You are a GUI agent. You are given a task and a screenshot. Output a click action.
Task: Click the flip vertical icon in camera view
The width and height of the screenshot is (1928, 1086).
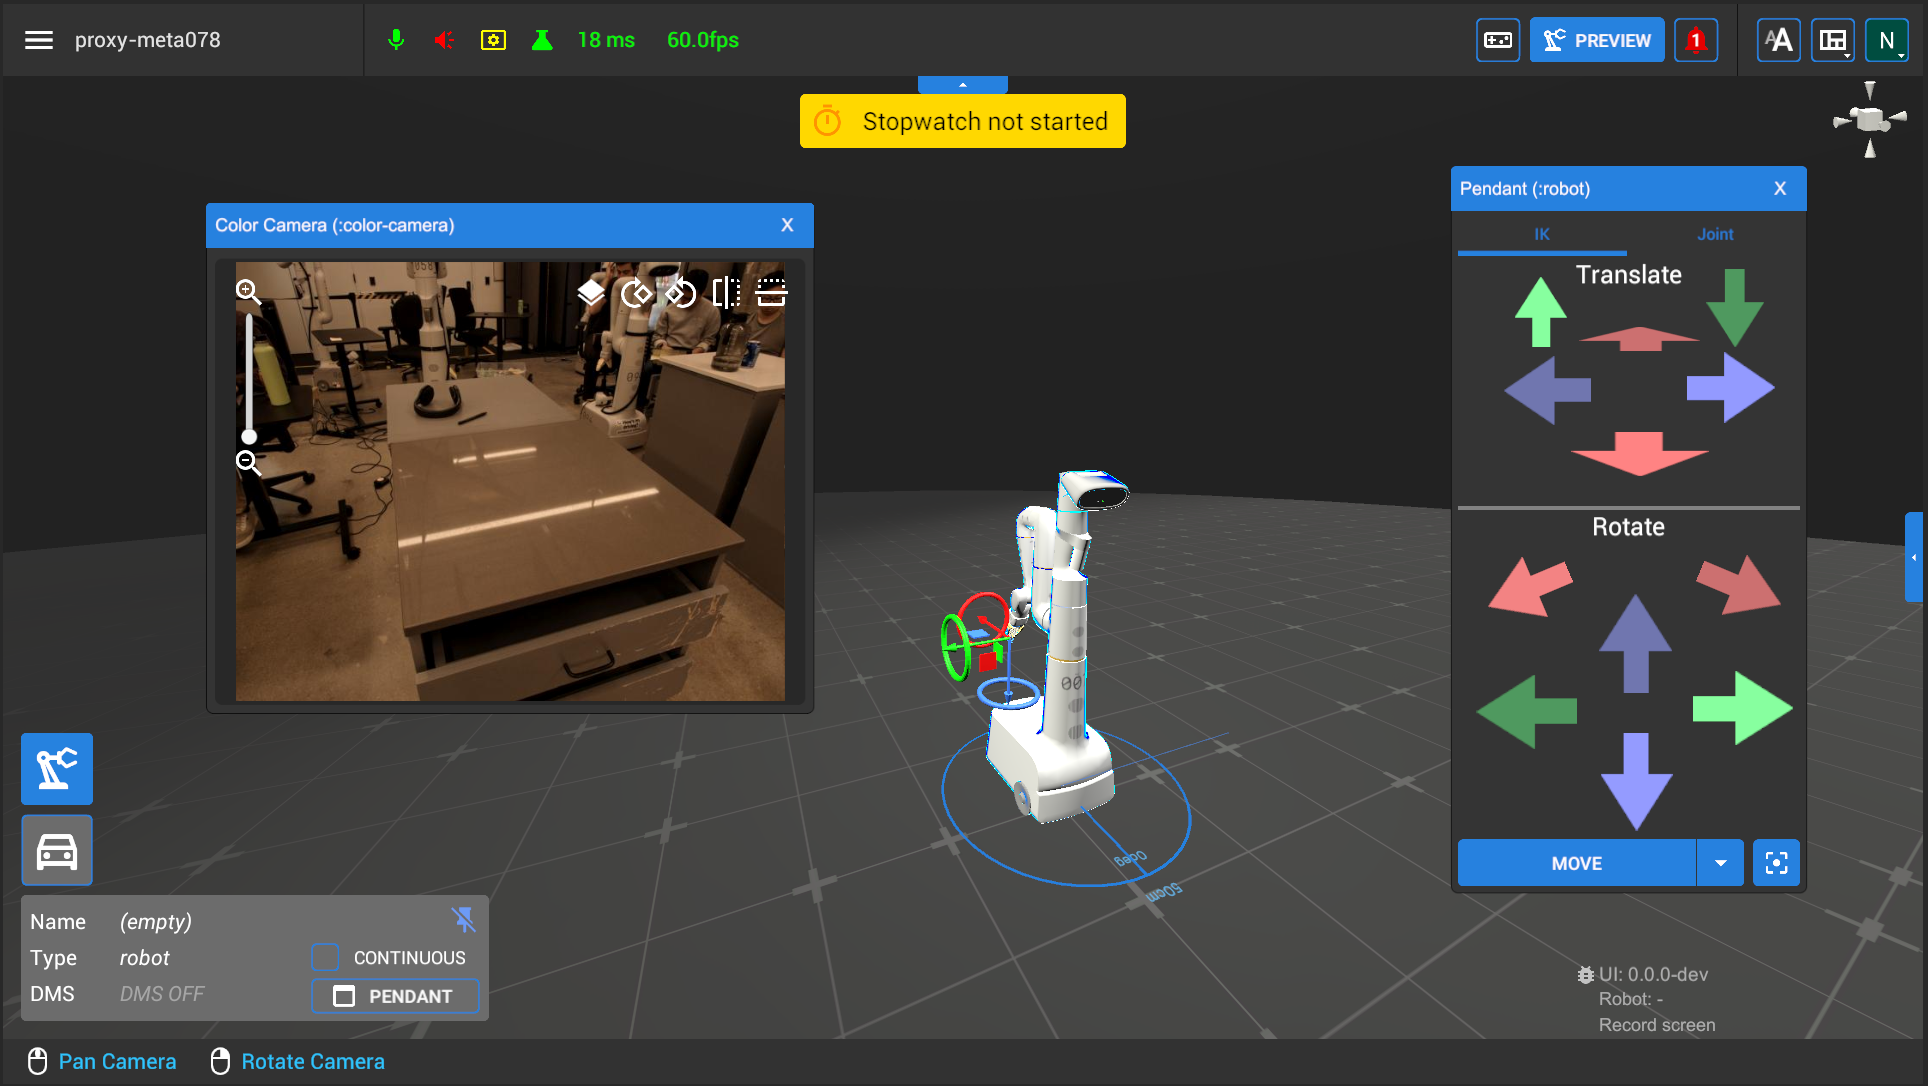tap(771, 292)
